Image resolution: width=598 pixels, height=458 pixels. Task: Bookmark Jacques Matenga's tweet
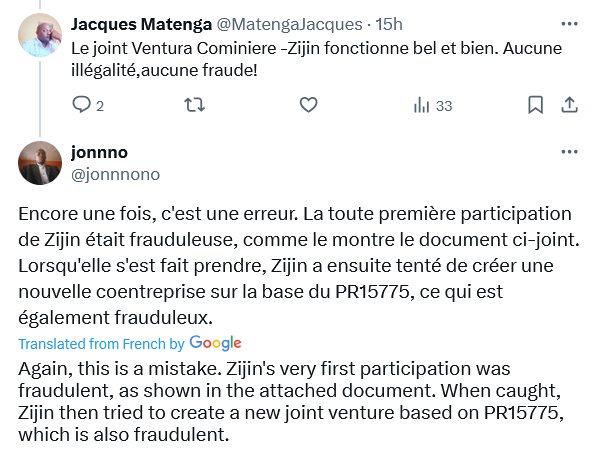point(535,105)
